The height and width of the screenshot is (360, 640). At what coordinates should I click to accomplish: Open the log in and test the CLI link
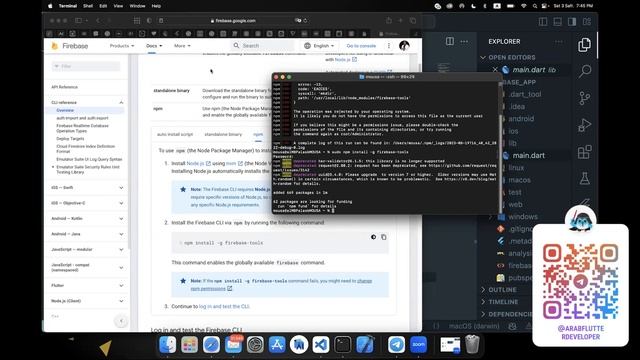point(224,307)
